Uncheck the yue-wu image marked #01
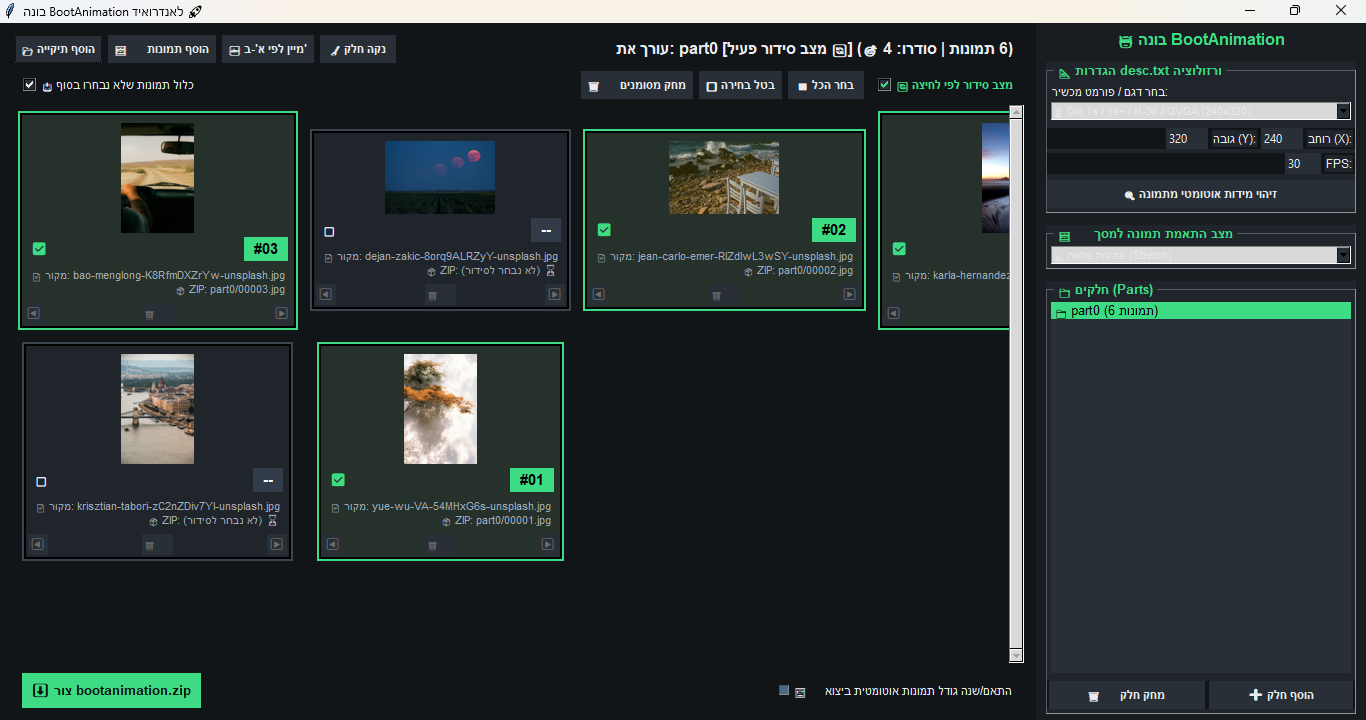The image size is (1366, 720). click(x=338, y=480)
